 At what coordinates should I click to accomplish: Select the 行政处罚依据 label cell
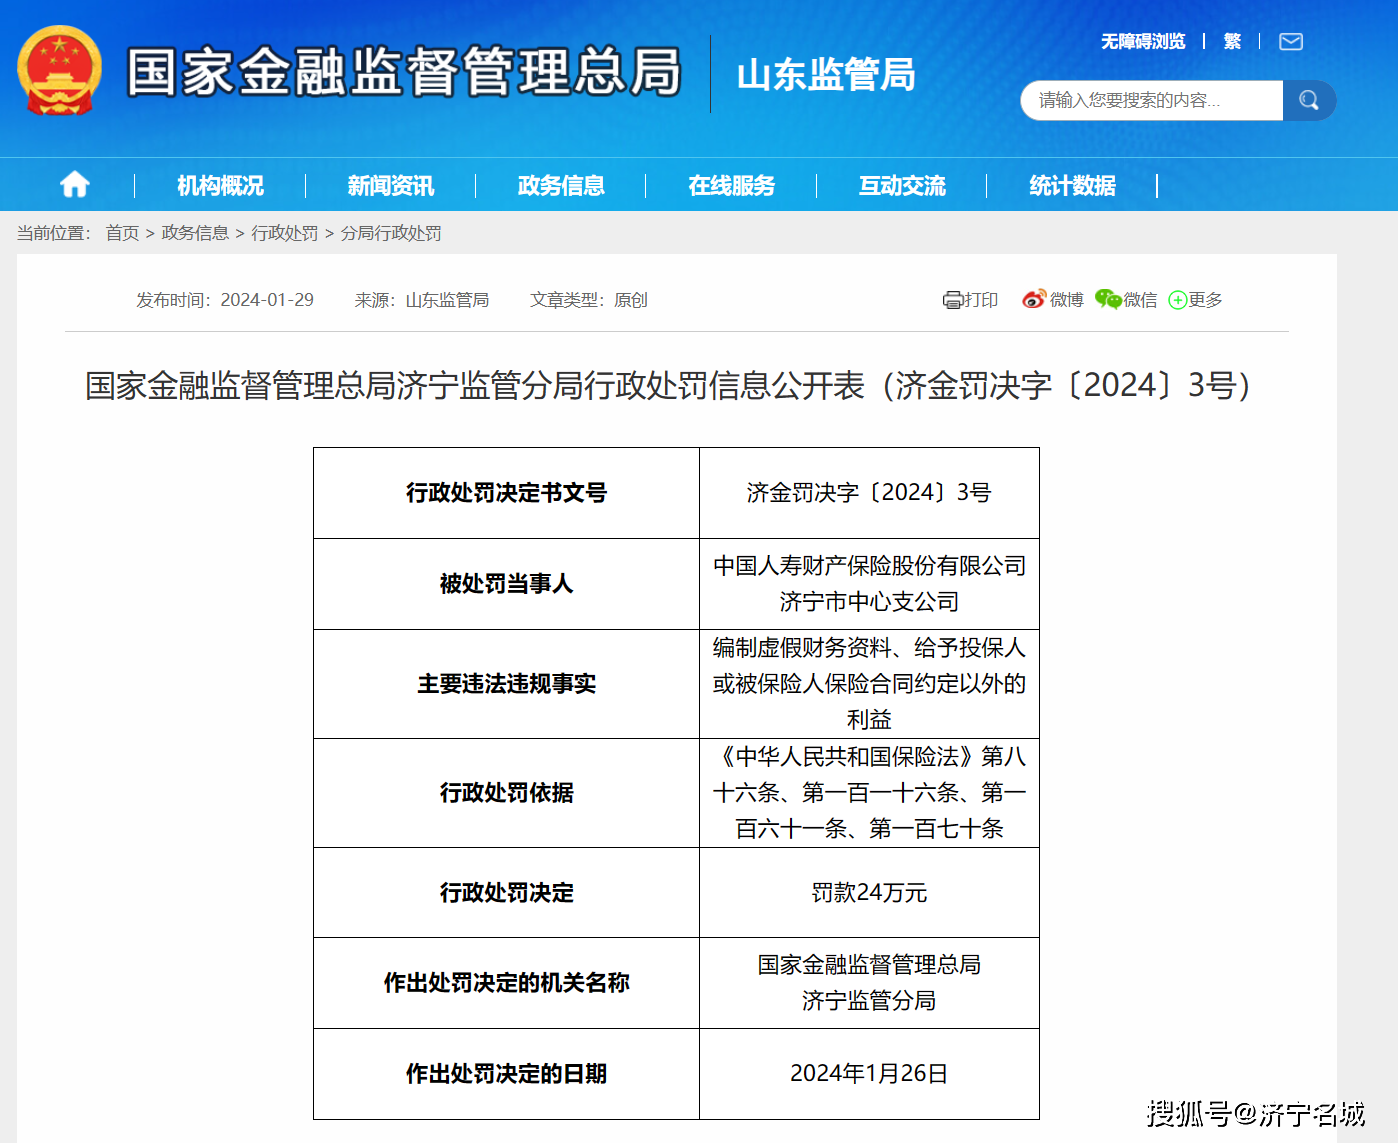point(506,793)
